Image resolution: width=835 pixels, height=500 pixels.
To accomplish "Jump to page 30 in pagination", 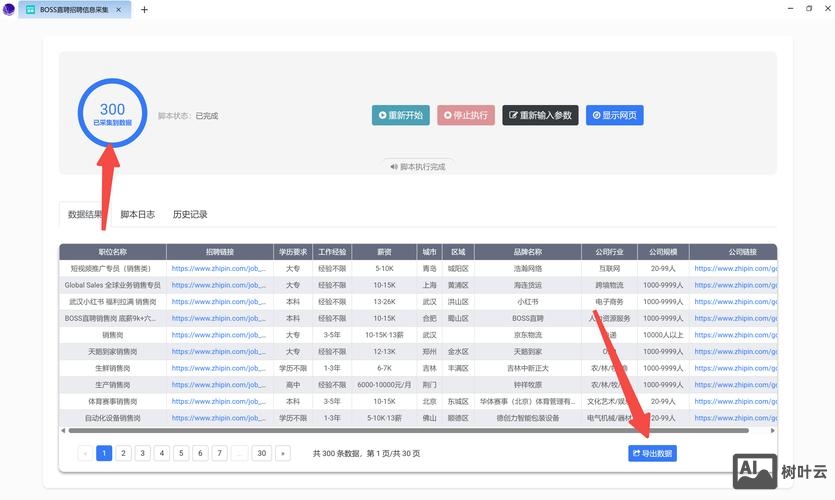I will point(262,453).
